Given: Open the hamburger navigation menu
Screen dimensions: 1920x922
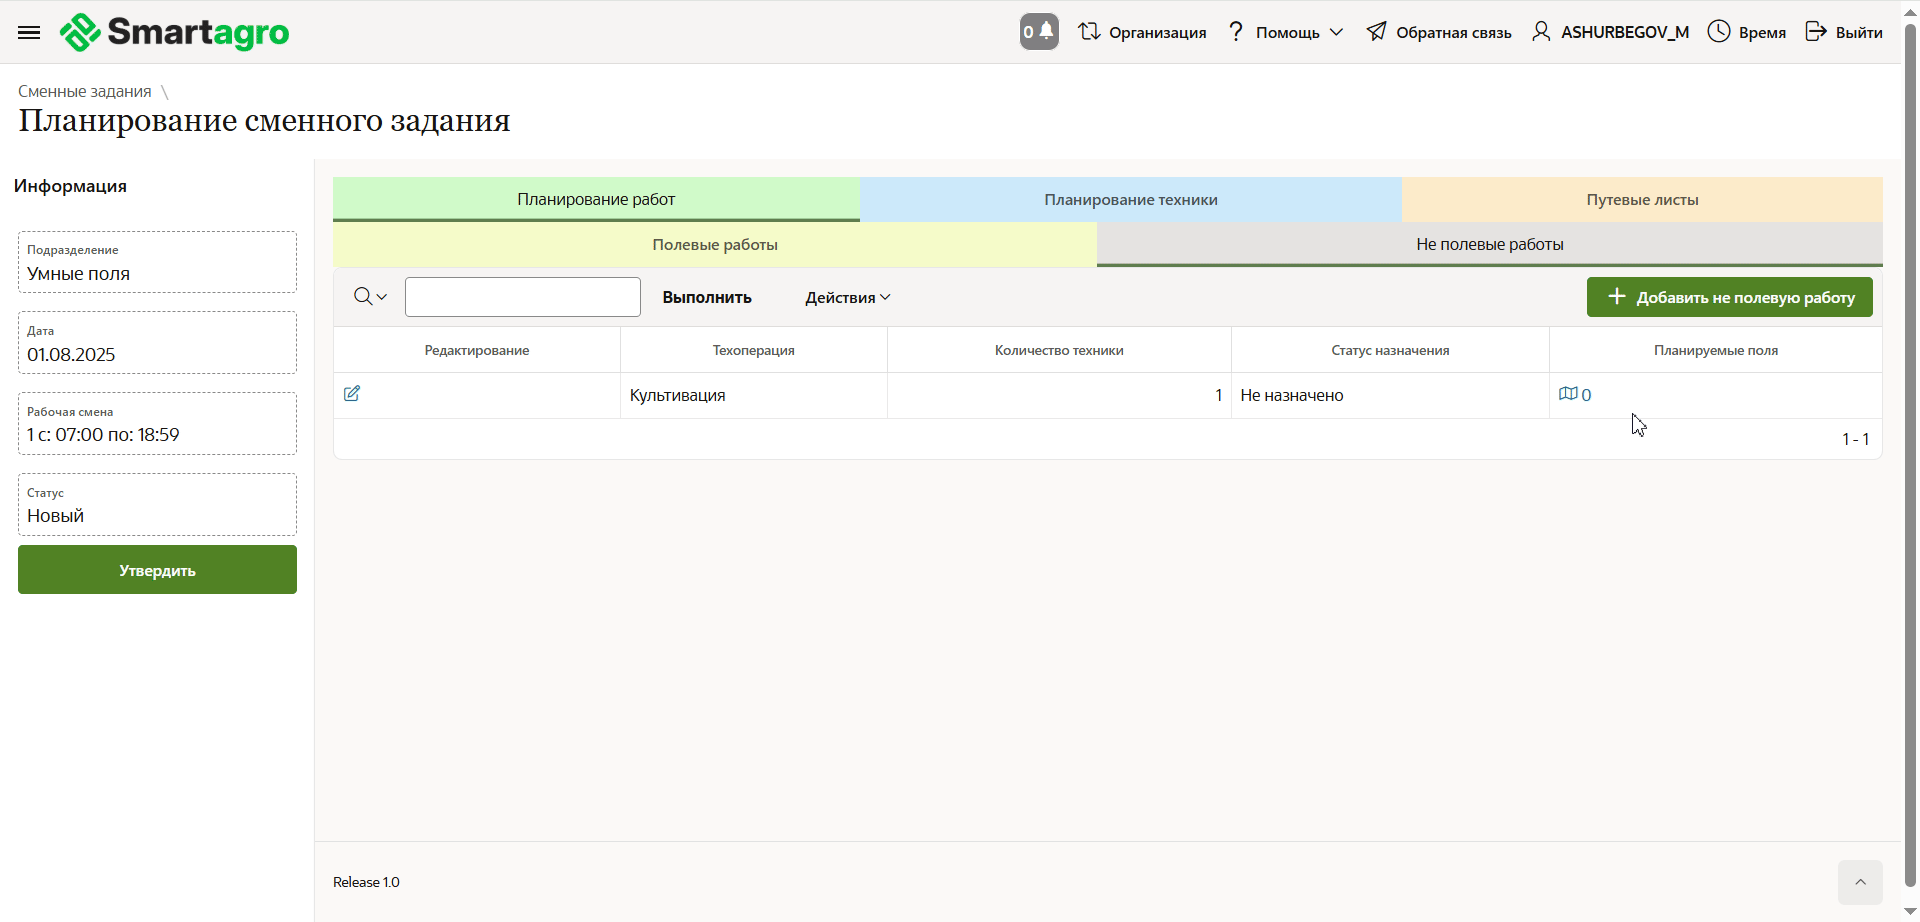Looking at the screenshot, I should (29, 33).
